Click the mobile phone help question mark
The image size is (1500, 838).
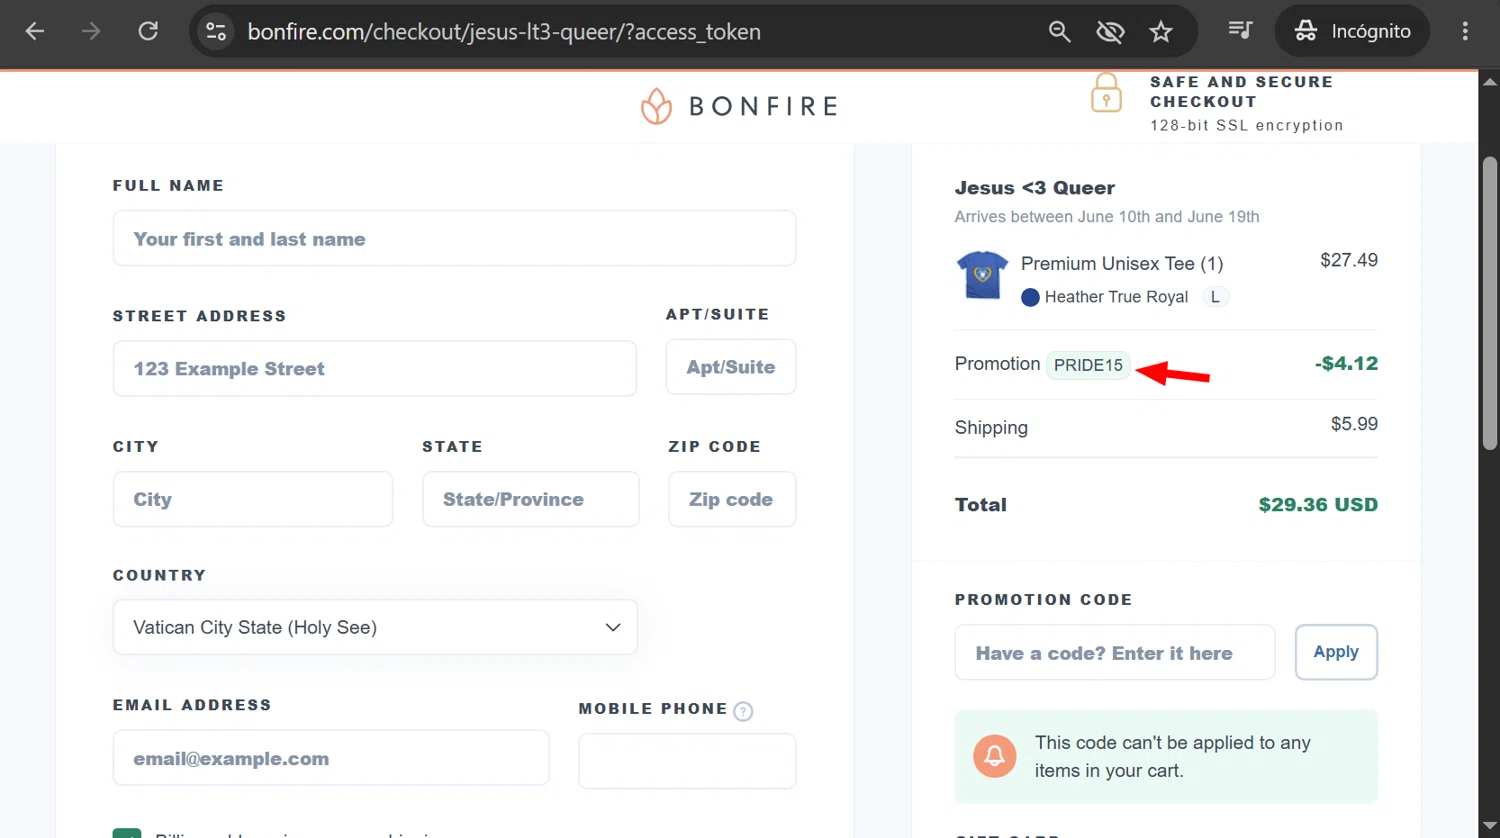tap(743, 711)
